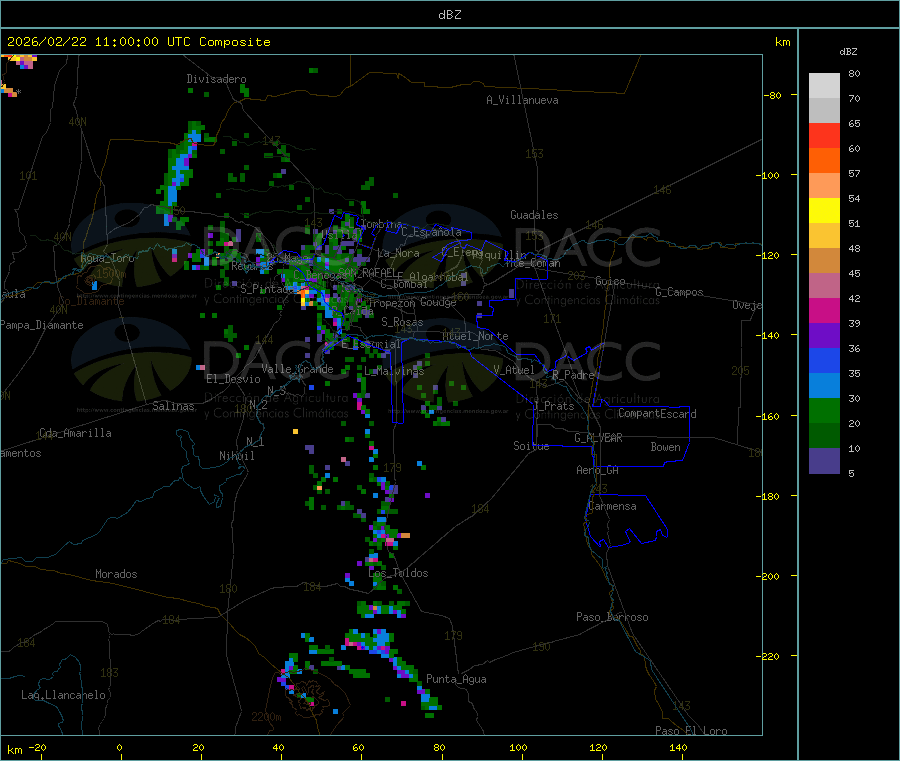Click the G_Campos label
900x761 pixels.
(680, 292)
